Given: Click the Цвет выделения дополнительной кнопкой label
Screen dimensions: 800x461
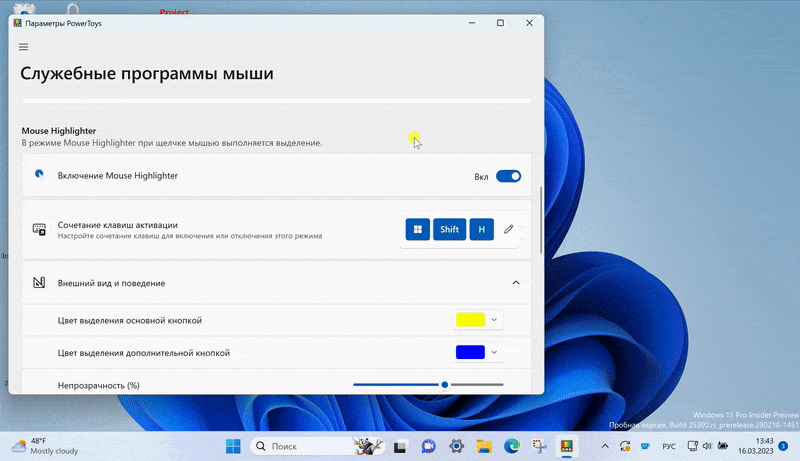Looking at the screenshot, I should coord(143,353).
